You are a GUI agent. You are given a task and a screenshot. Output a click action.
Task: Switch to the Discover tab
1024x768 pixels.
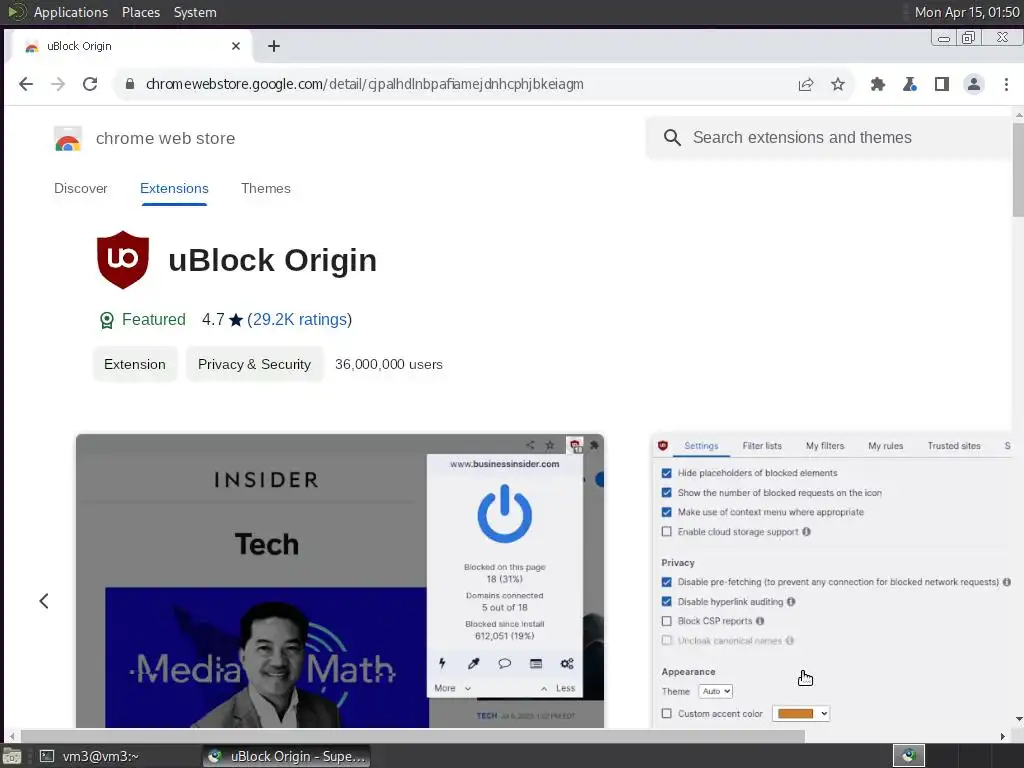(80, 188)
